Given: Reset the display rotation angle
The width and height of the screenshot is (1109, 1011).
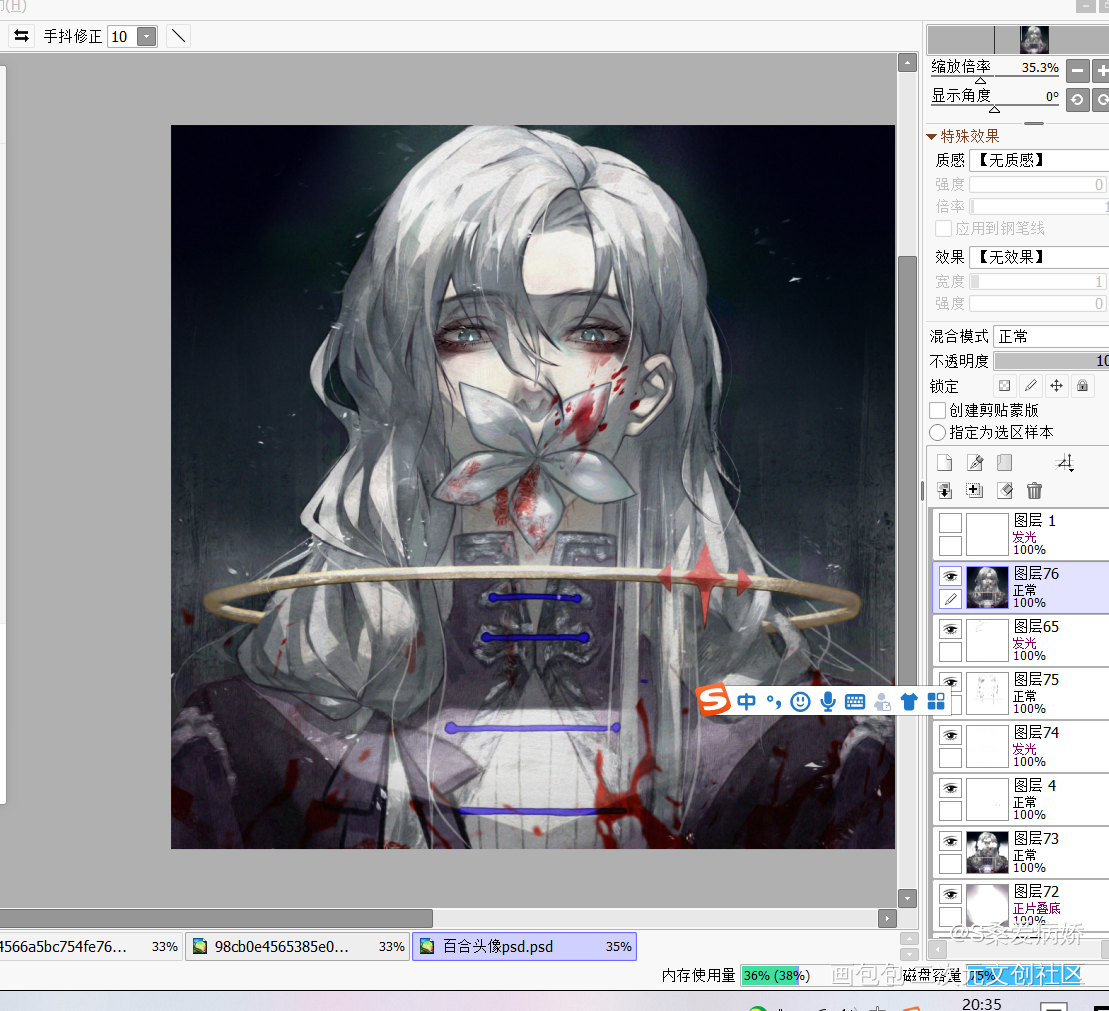Looking at the screenshot, I should pyautogui.click(x=1077, y=100).
